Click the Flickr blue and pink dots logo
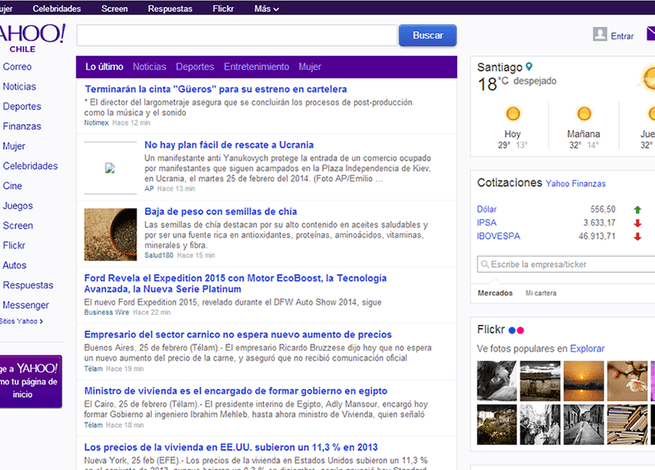Viewport: 655px width, 470px height. click(516, 330)
